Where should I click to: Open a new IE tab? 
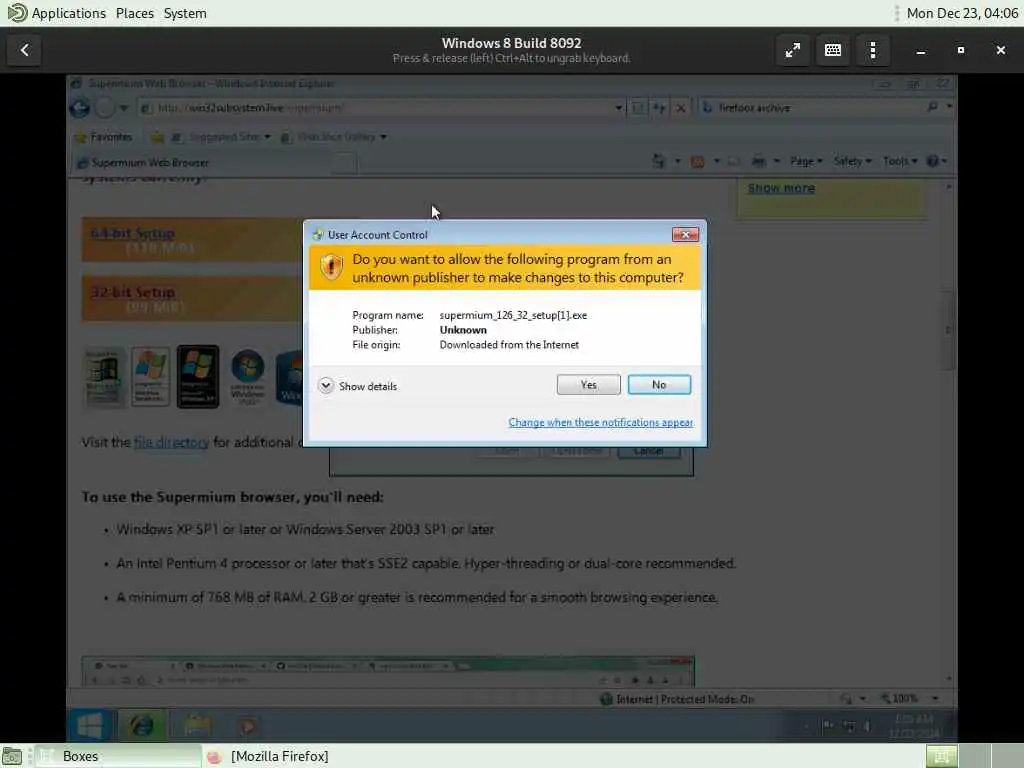[x=344, y=163]
